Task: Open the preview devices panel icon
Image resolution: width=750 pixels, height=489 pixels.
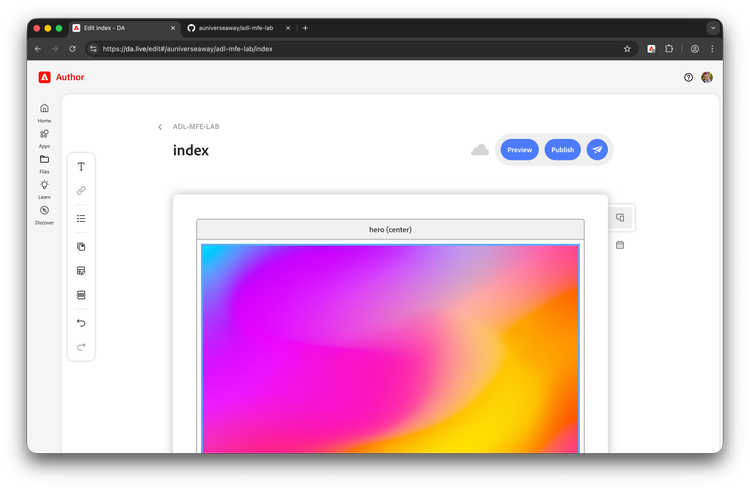Action: (620, 217)
